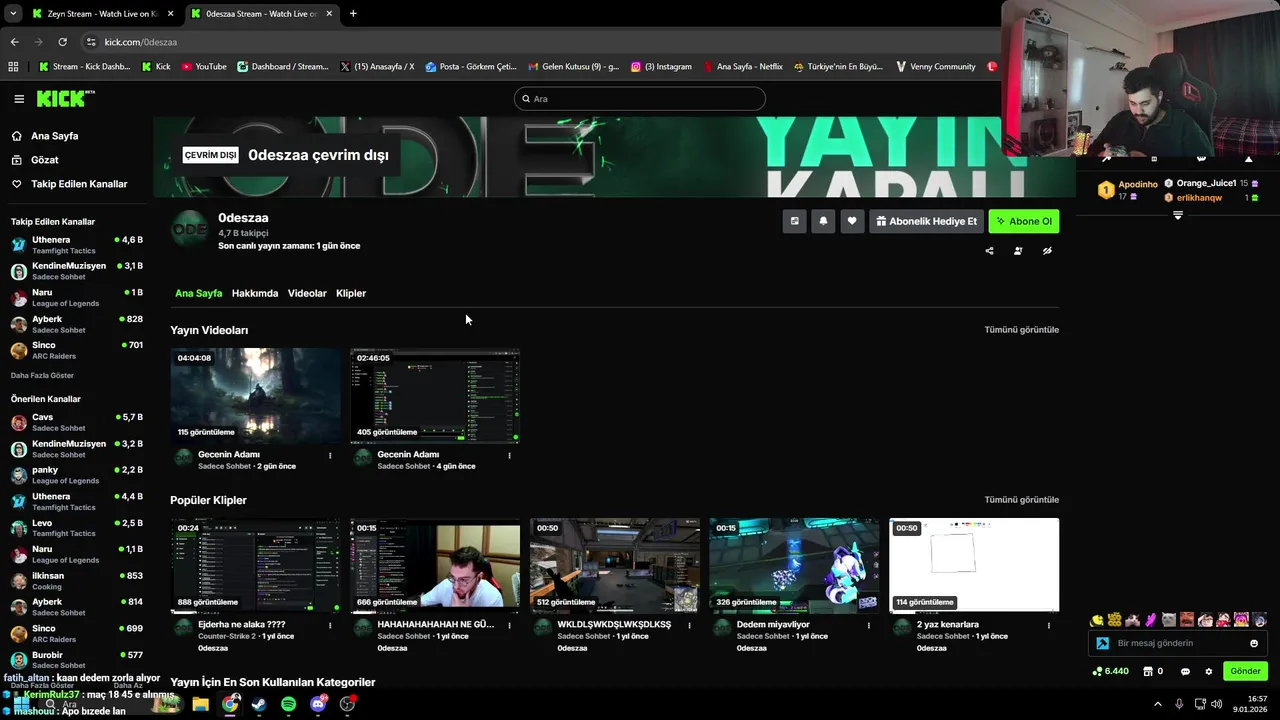
Task: Toggle the notification bell for Odeszaa
Action: tap(823, 221)
